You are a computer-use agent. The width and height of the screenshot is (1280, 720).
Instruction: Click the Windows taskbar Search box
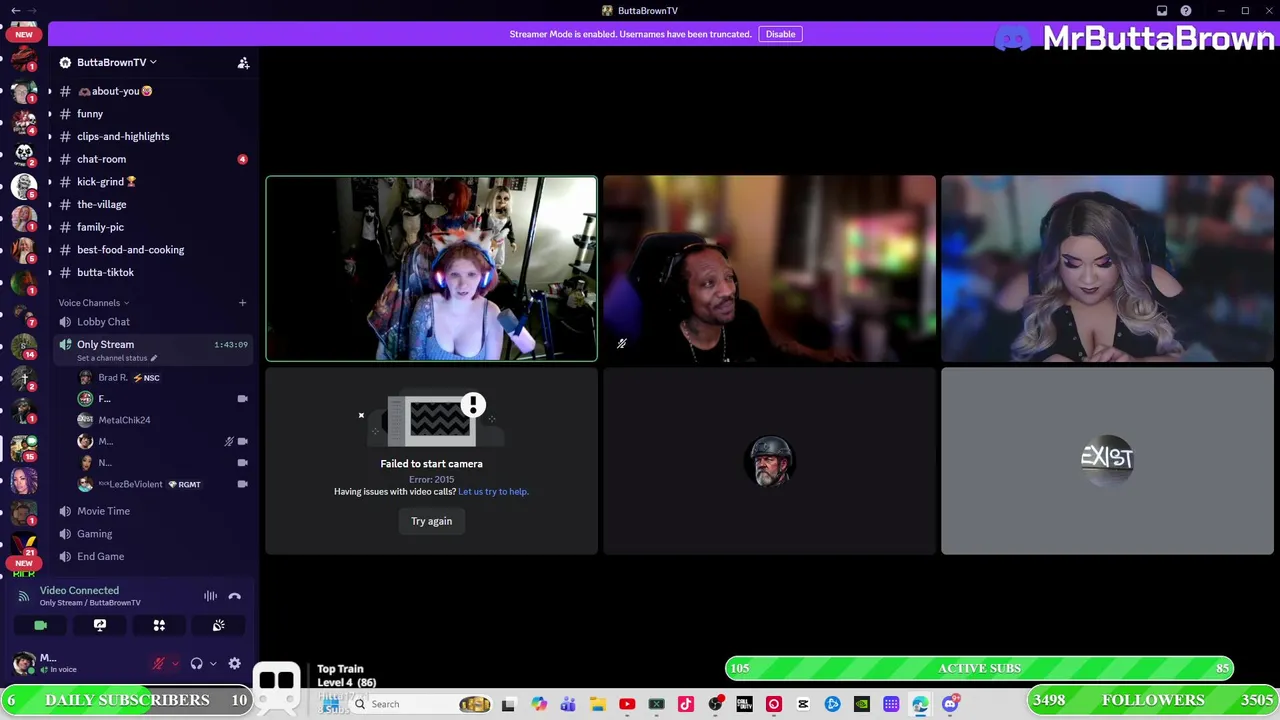(x=420, y=704)
